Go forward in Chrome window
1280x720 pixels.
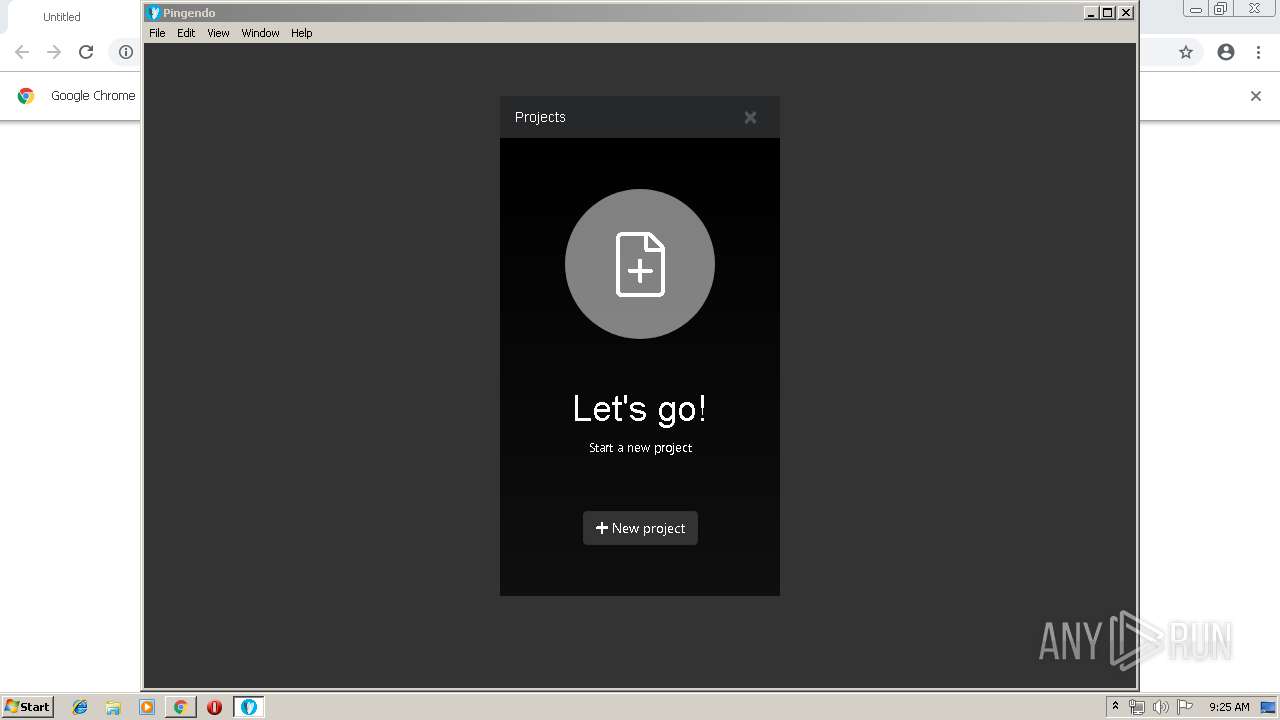(54, 52)
